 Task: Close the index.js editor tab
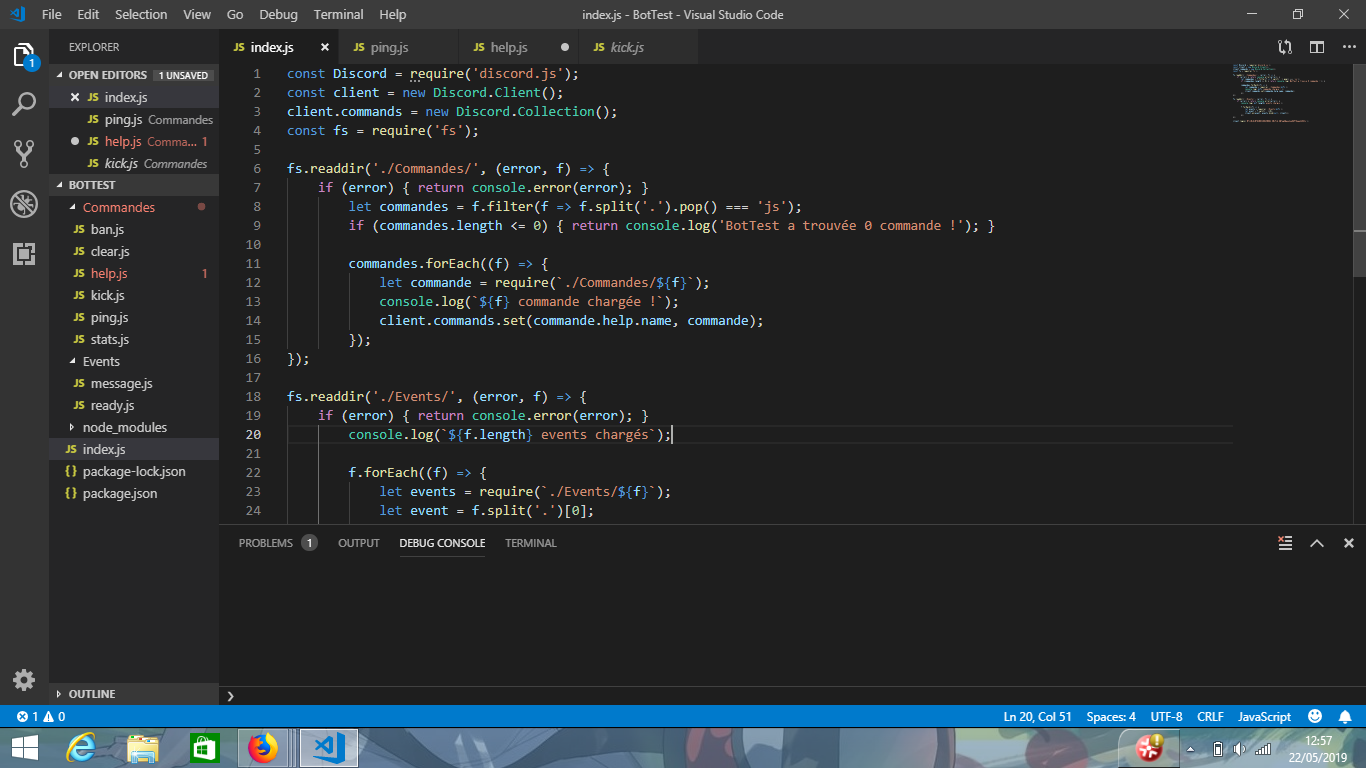click(325, 47)
